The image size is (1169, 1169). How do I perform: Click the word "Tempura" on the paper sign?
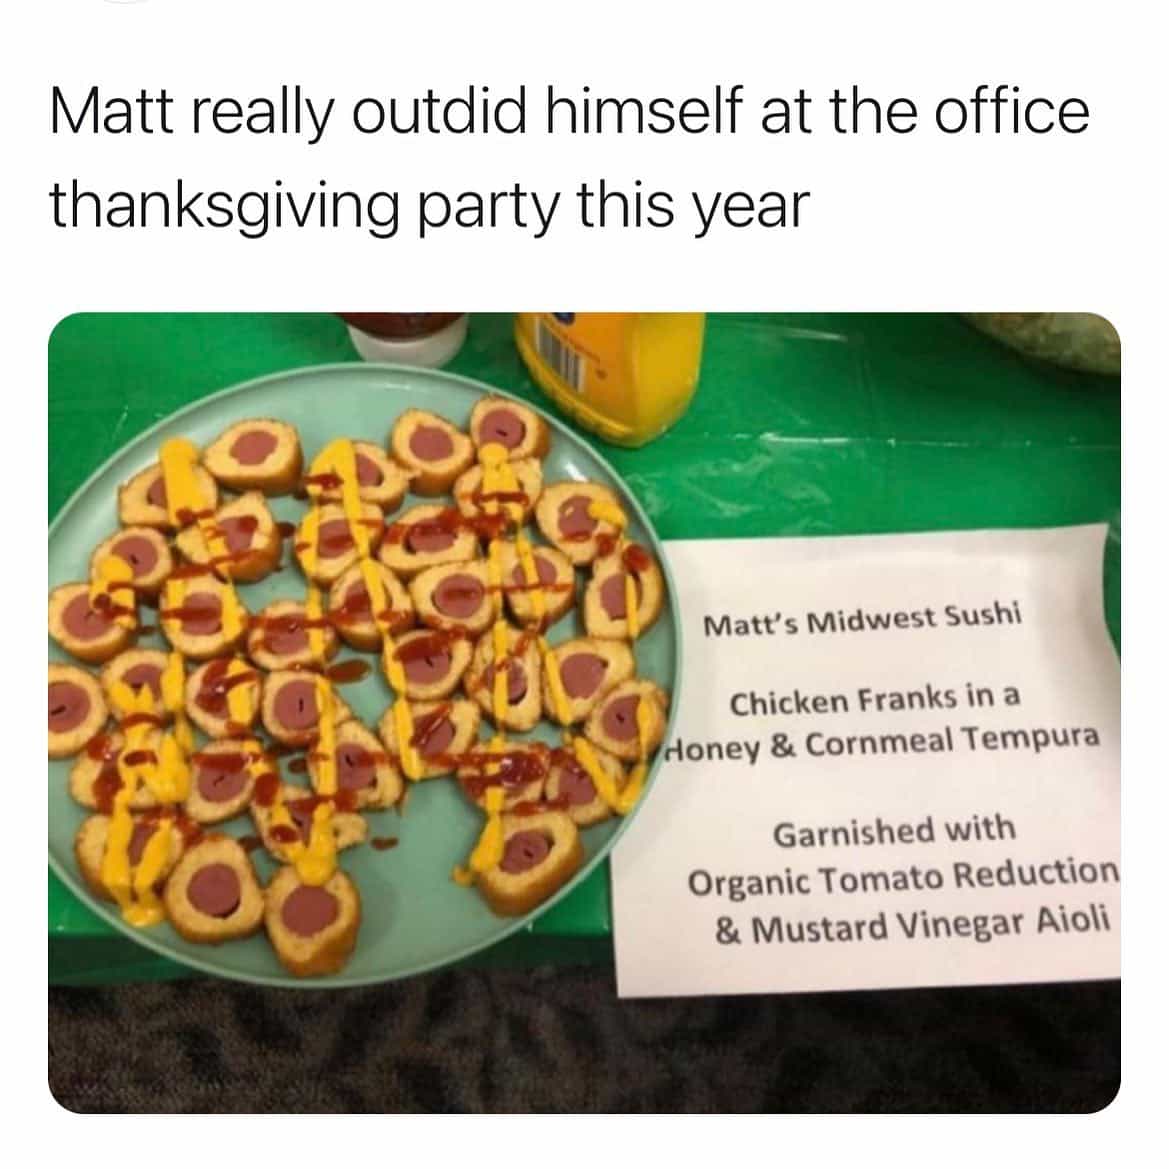tap(1031, 740)
